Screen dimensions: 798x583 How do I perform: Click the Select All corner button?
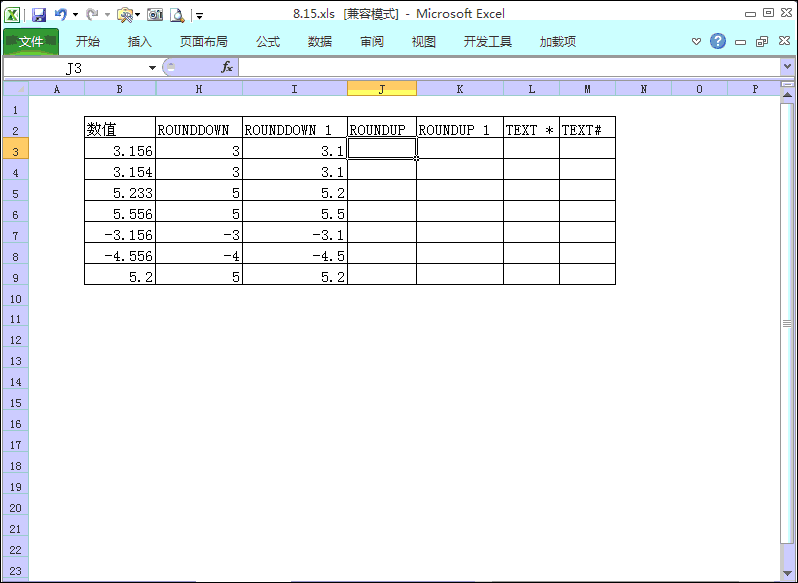click(16, 89)
